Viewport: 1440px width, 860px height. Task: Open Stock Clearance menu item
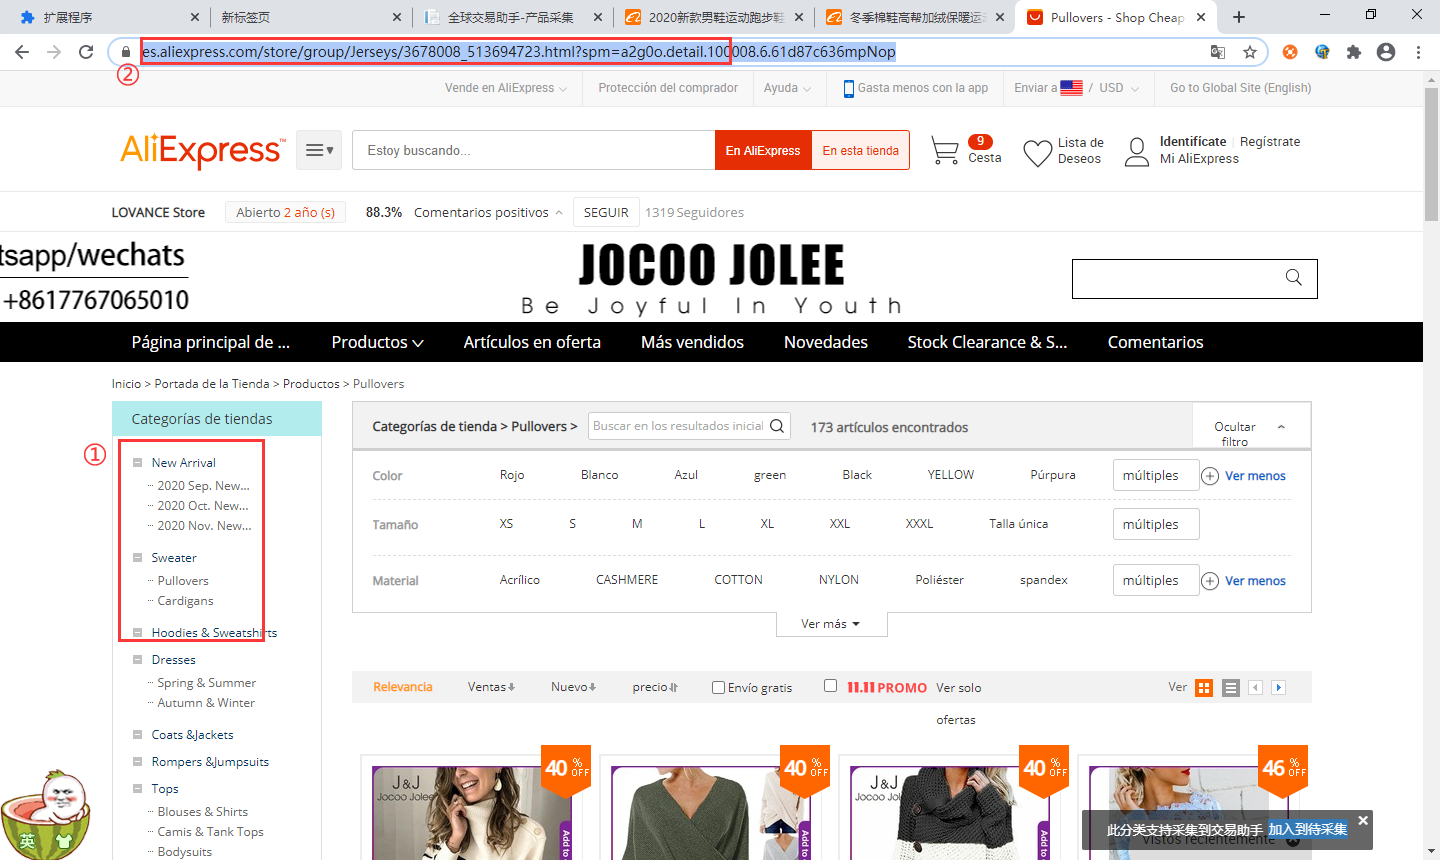pyautogui.click(x=987, y=342)
